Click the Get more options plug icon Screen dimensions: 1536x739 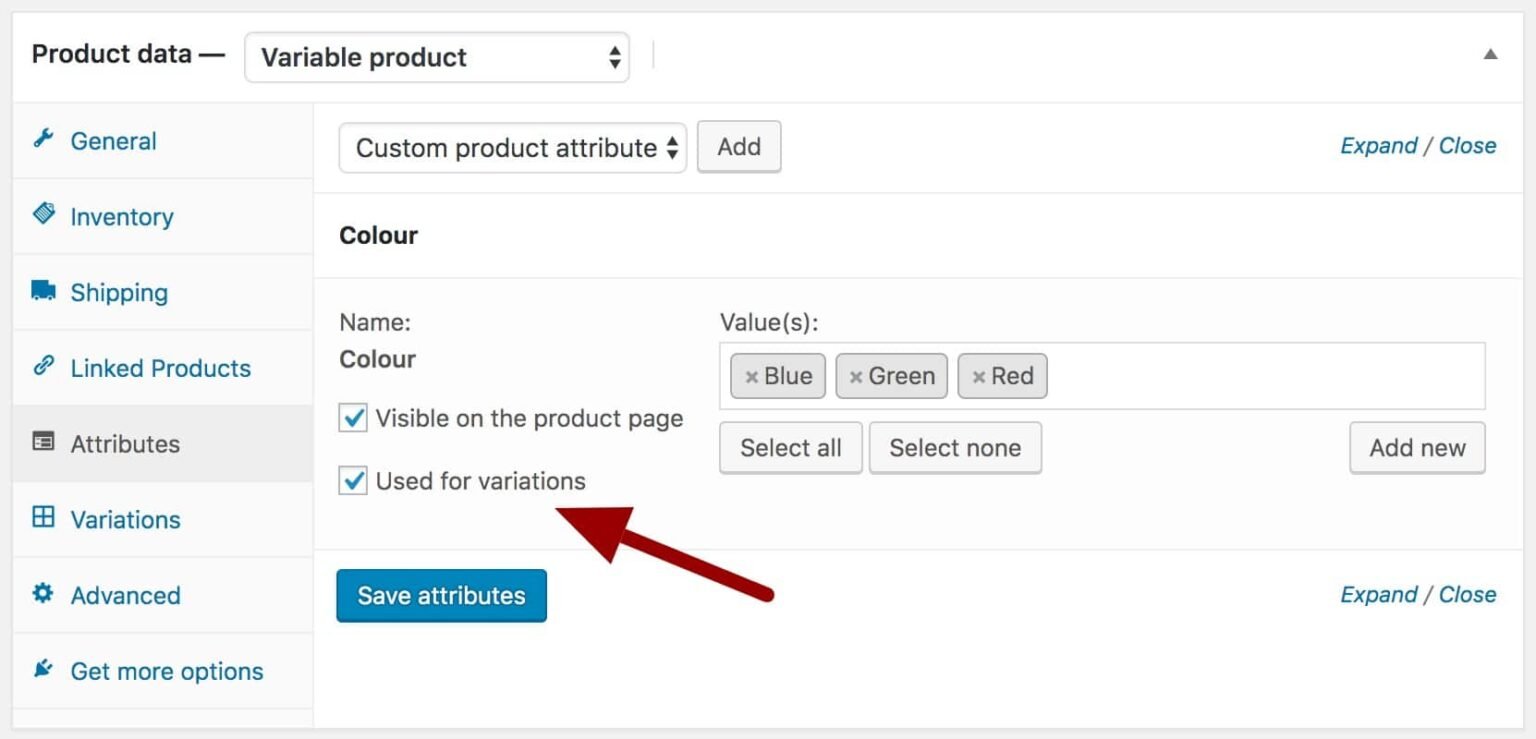(42, 670)
